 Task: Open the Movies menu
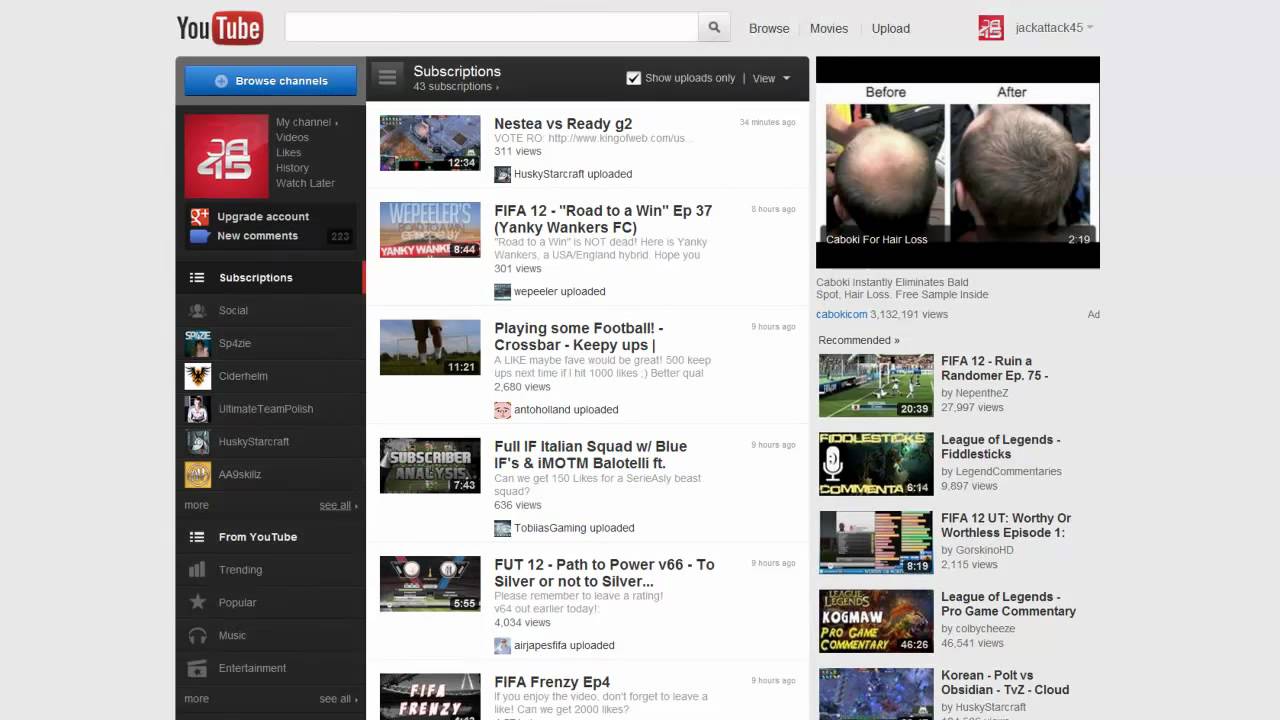[829, 28]
